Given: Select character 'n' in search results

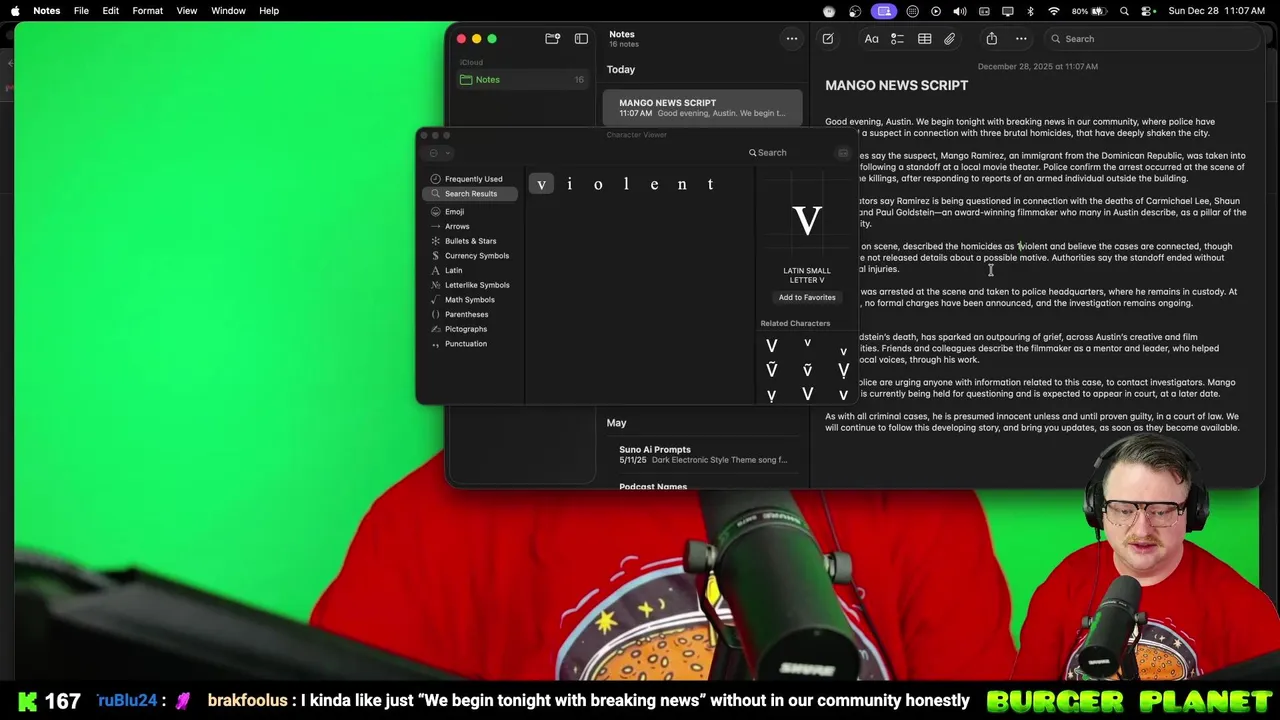Looking at the screenshot, I should (682, 184).
